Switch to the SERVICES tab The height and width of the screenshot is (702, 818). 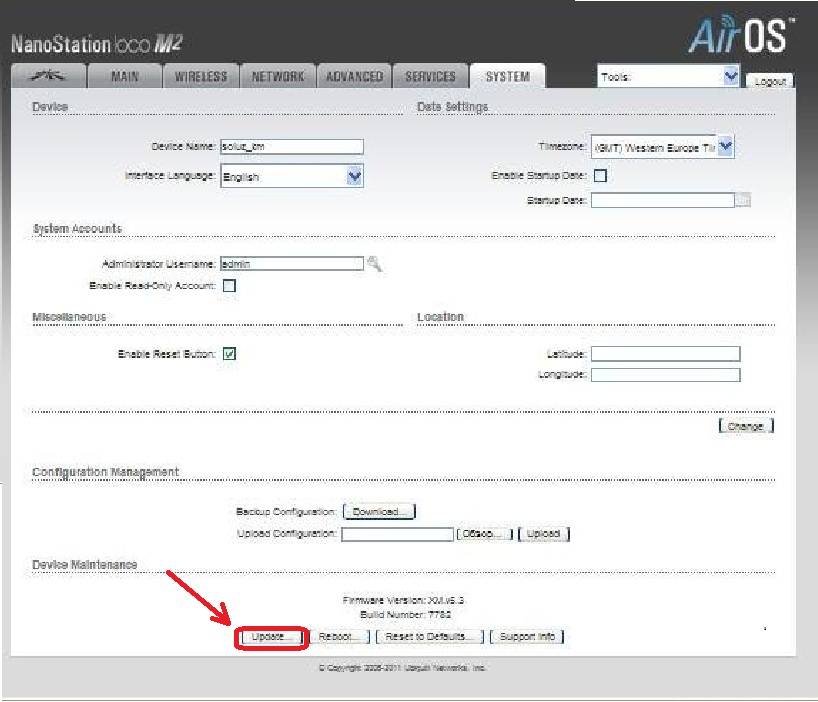[430, 76]
